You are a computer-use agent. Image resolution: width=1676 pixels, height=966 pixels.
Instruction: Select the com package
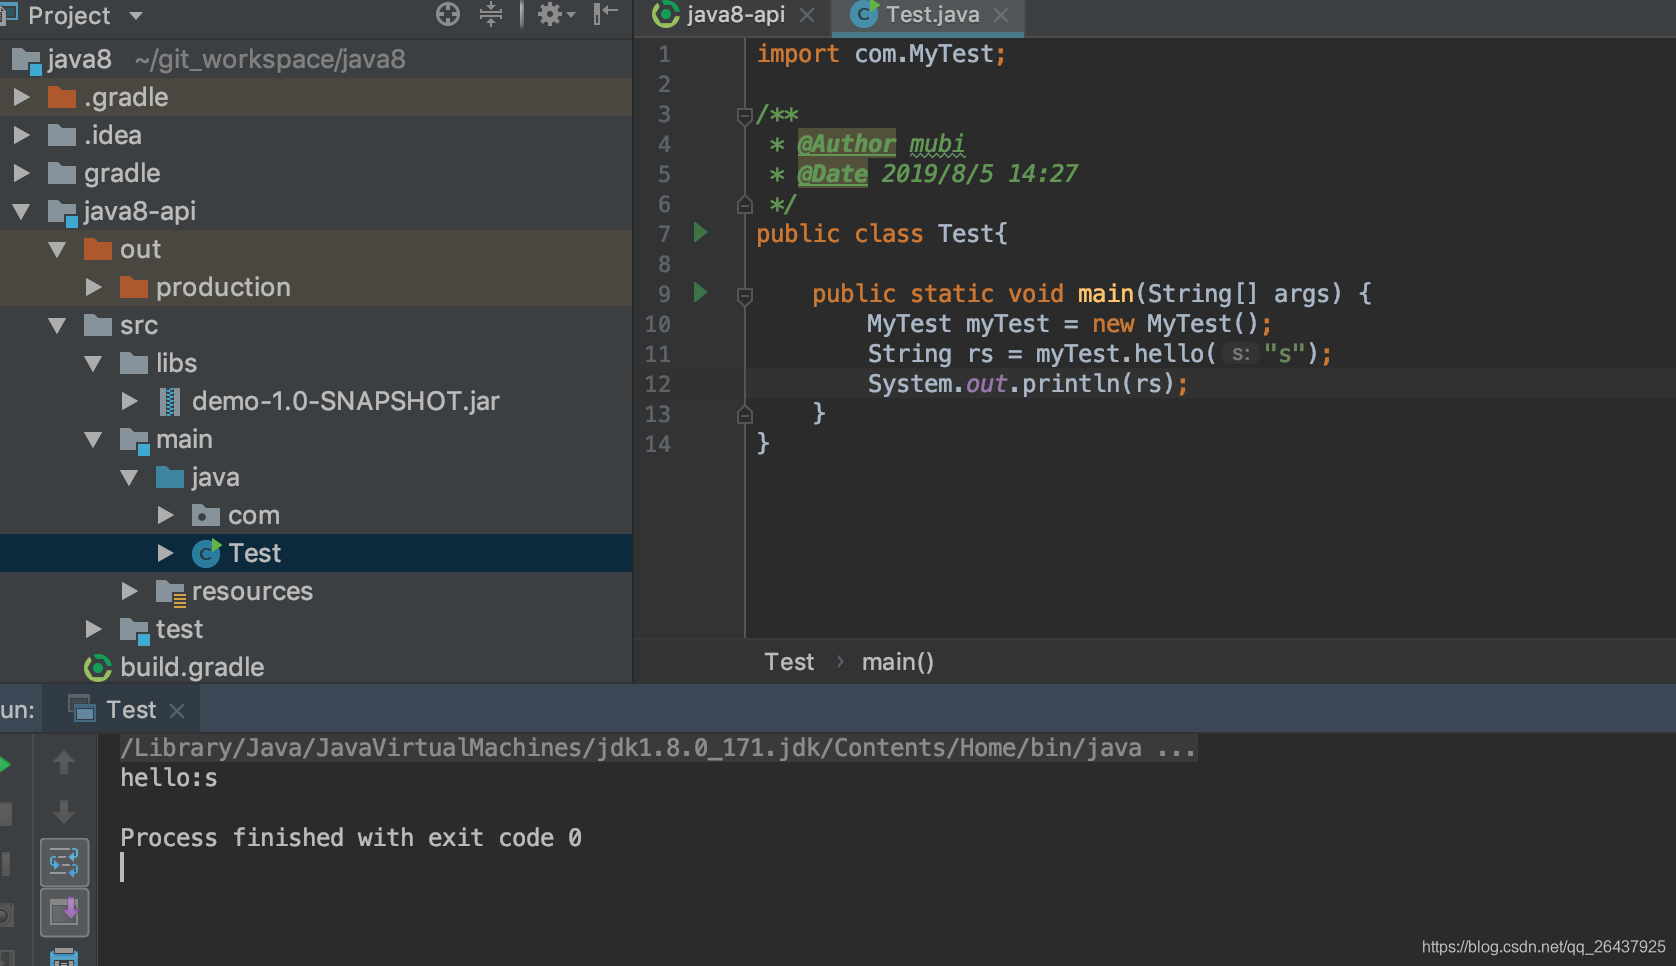point(316,515)
